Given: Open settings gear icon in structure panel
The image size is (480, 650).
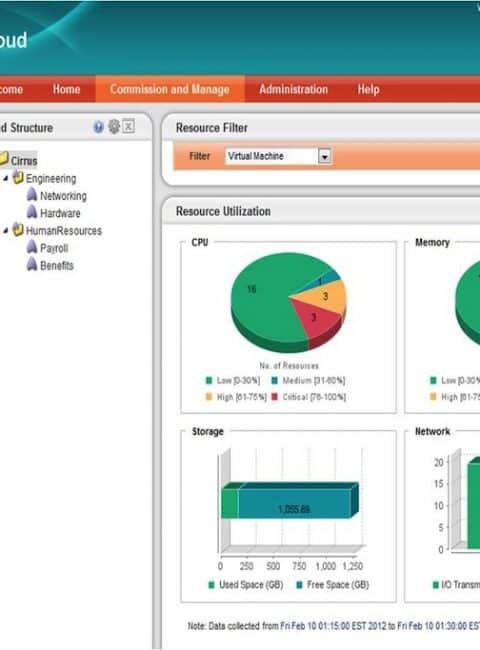Looking at the screenshot, I should [x=114, y=126].
